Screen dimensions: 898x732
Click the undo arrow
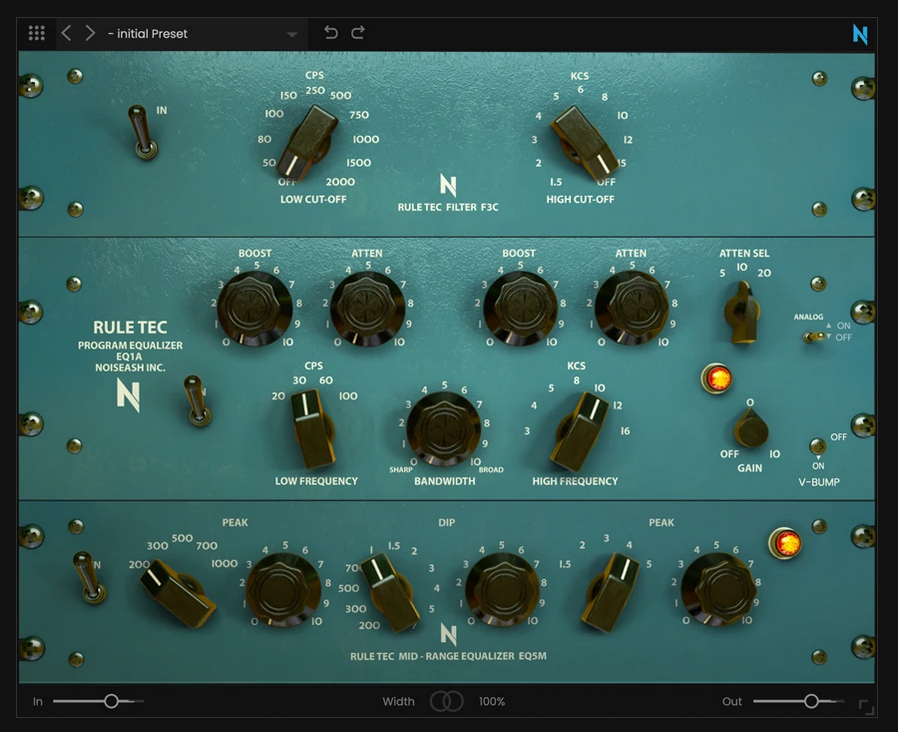(330, 33)
